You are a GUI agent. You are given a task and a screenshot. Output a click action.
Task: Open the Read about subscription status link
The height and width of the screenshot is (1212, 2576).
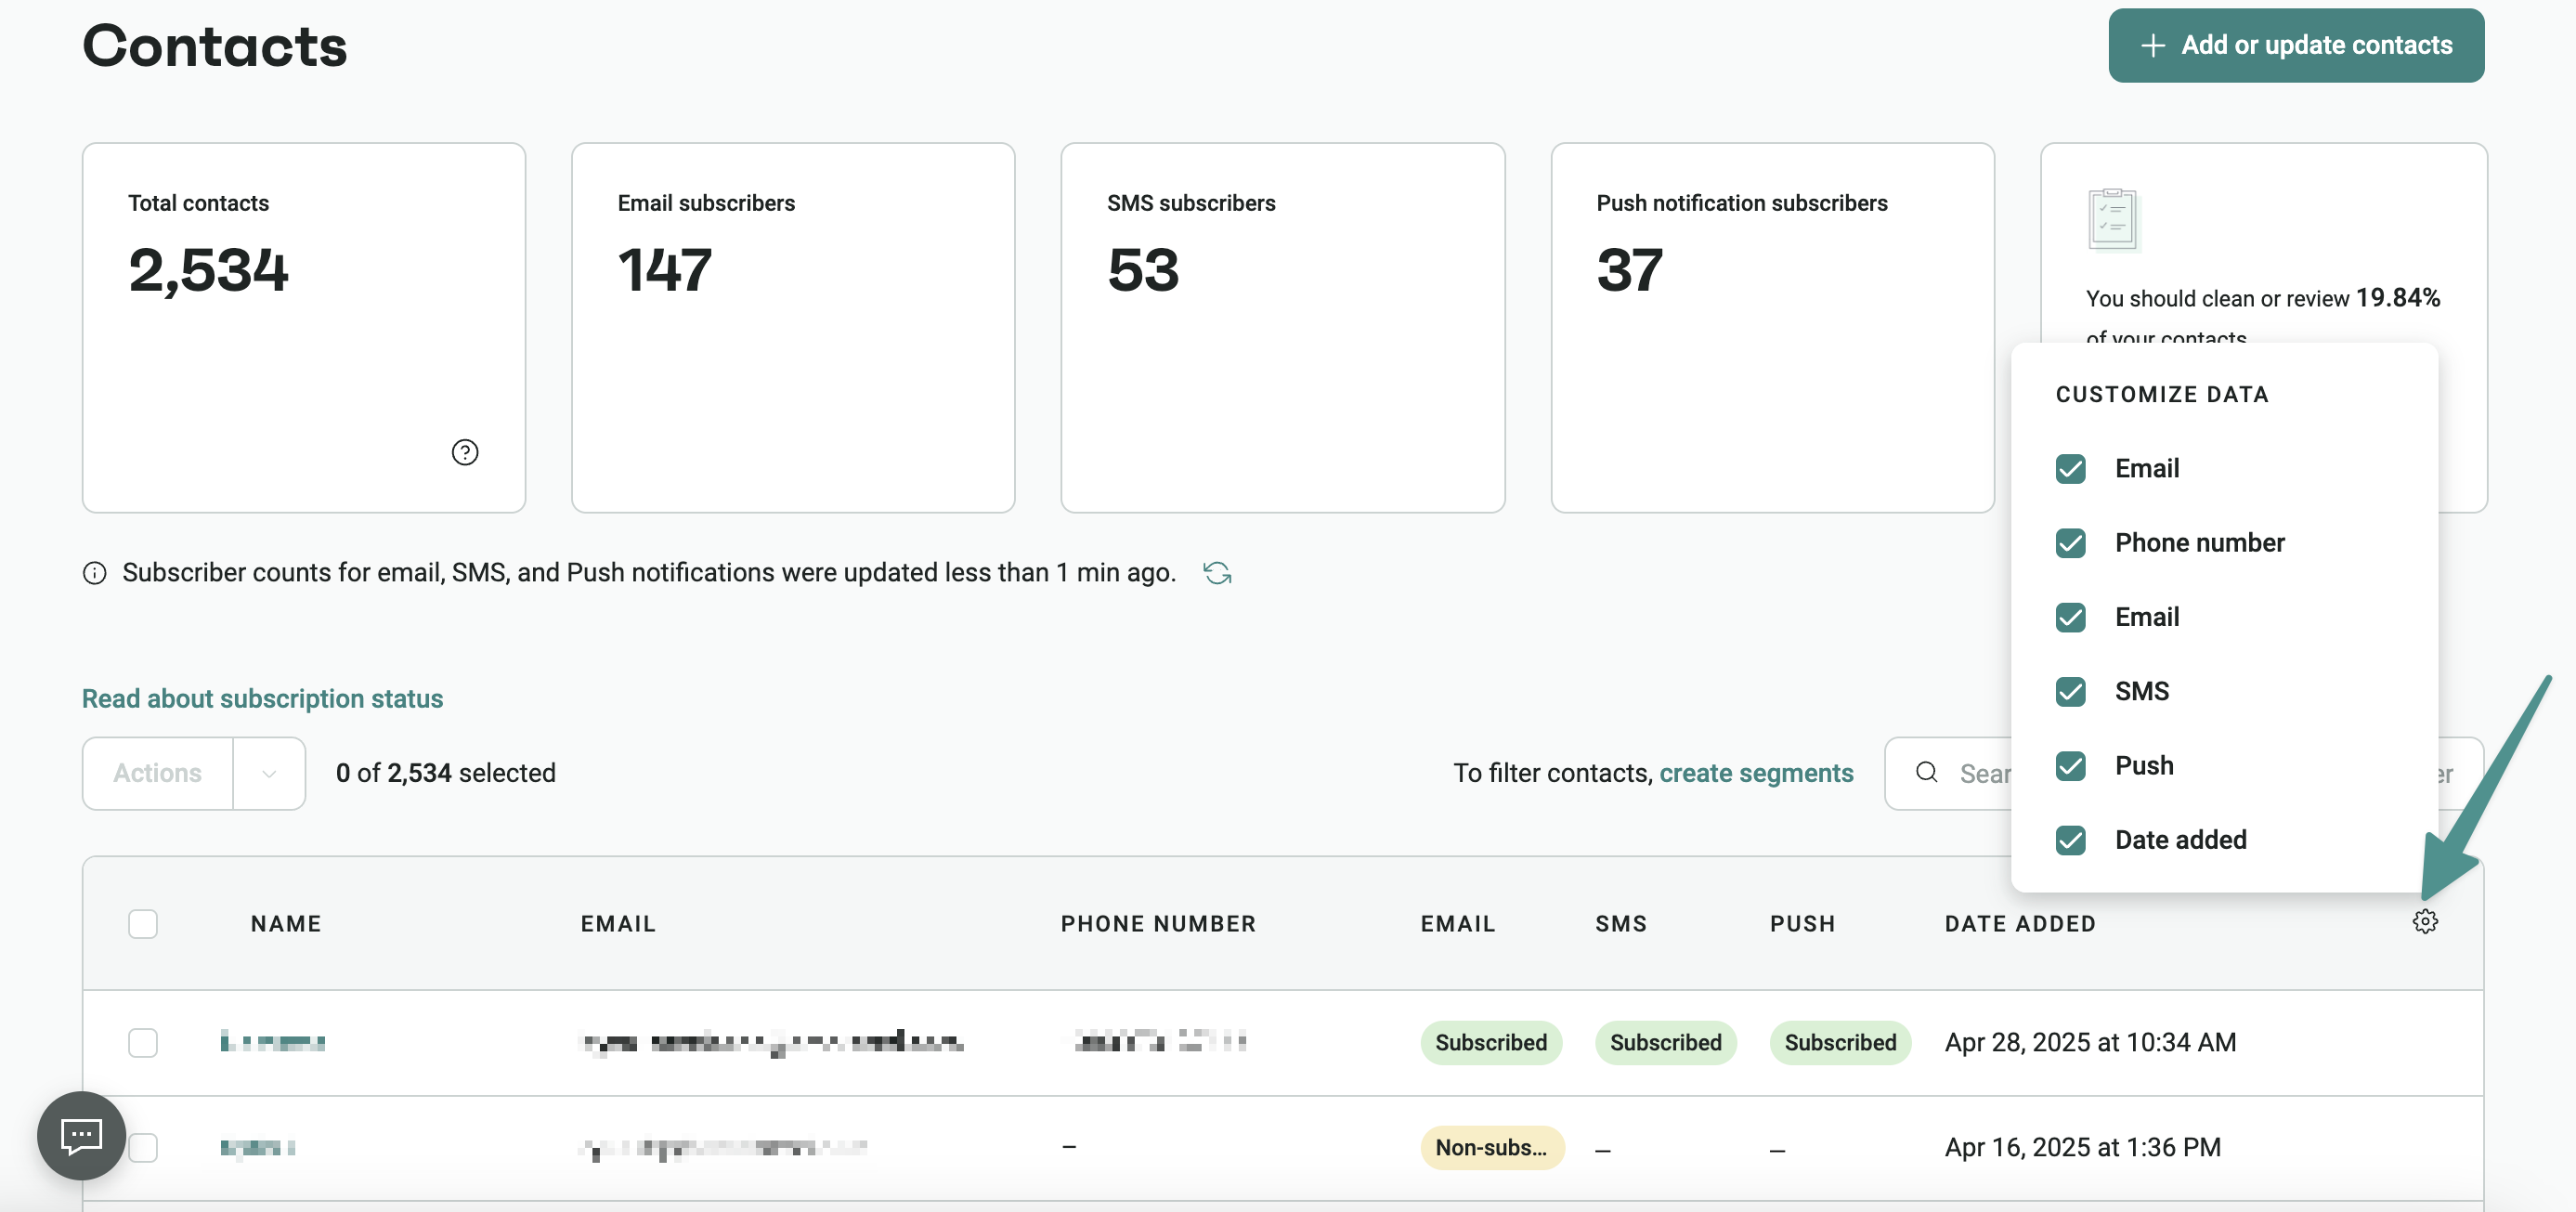pos(262,698)
